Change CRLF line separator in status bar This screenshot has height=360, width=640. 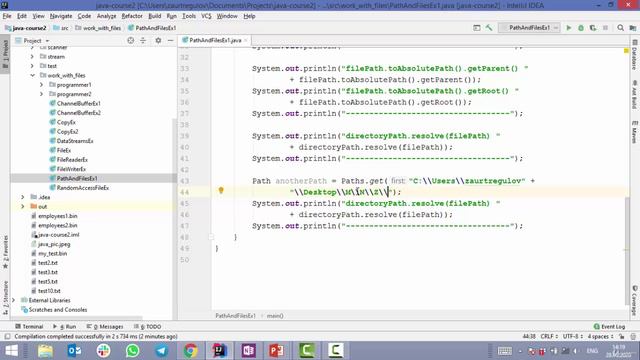(549, 336)
